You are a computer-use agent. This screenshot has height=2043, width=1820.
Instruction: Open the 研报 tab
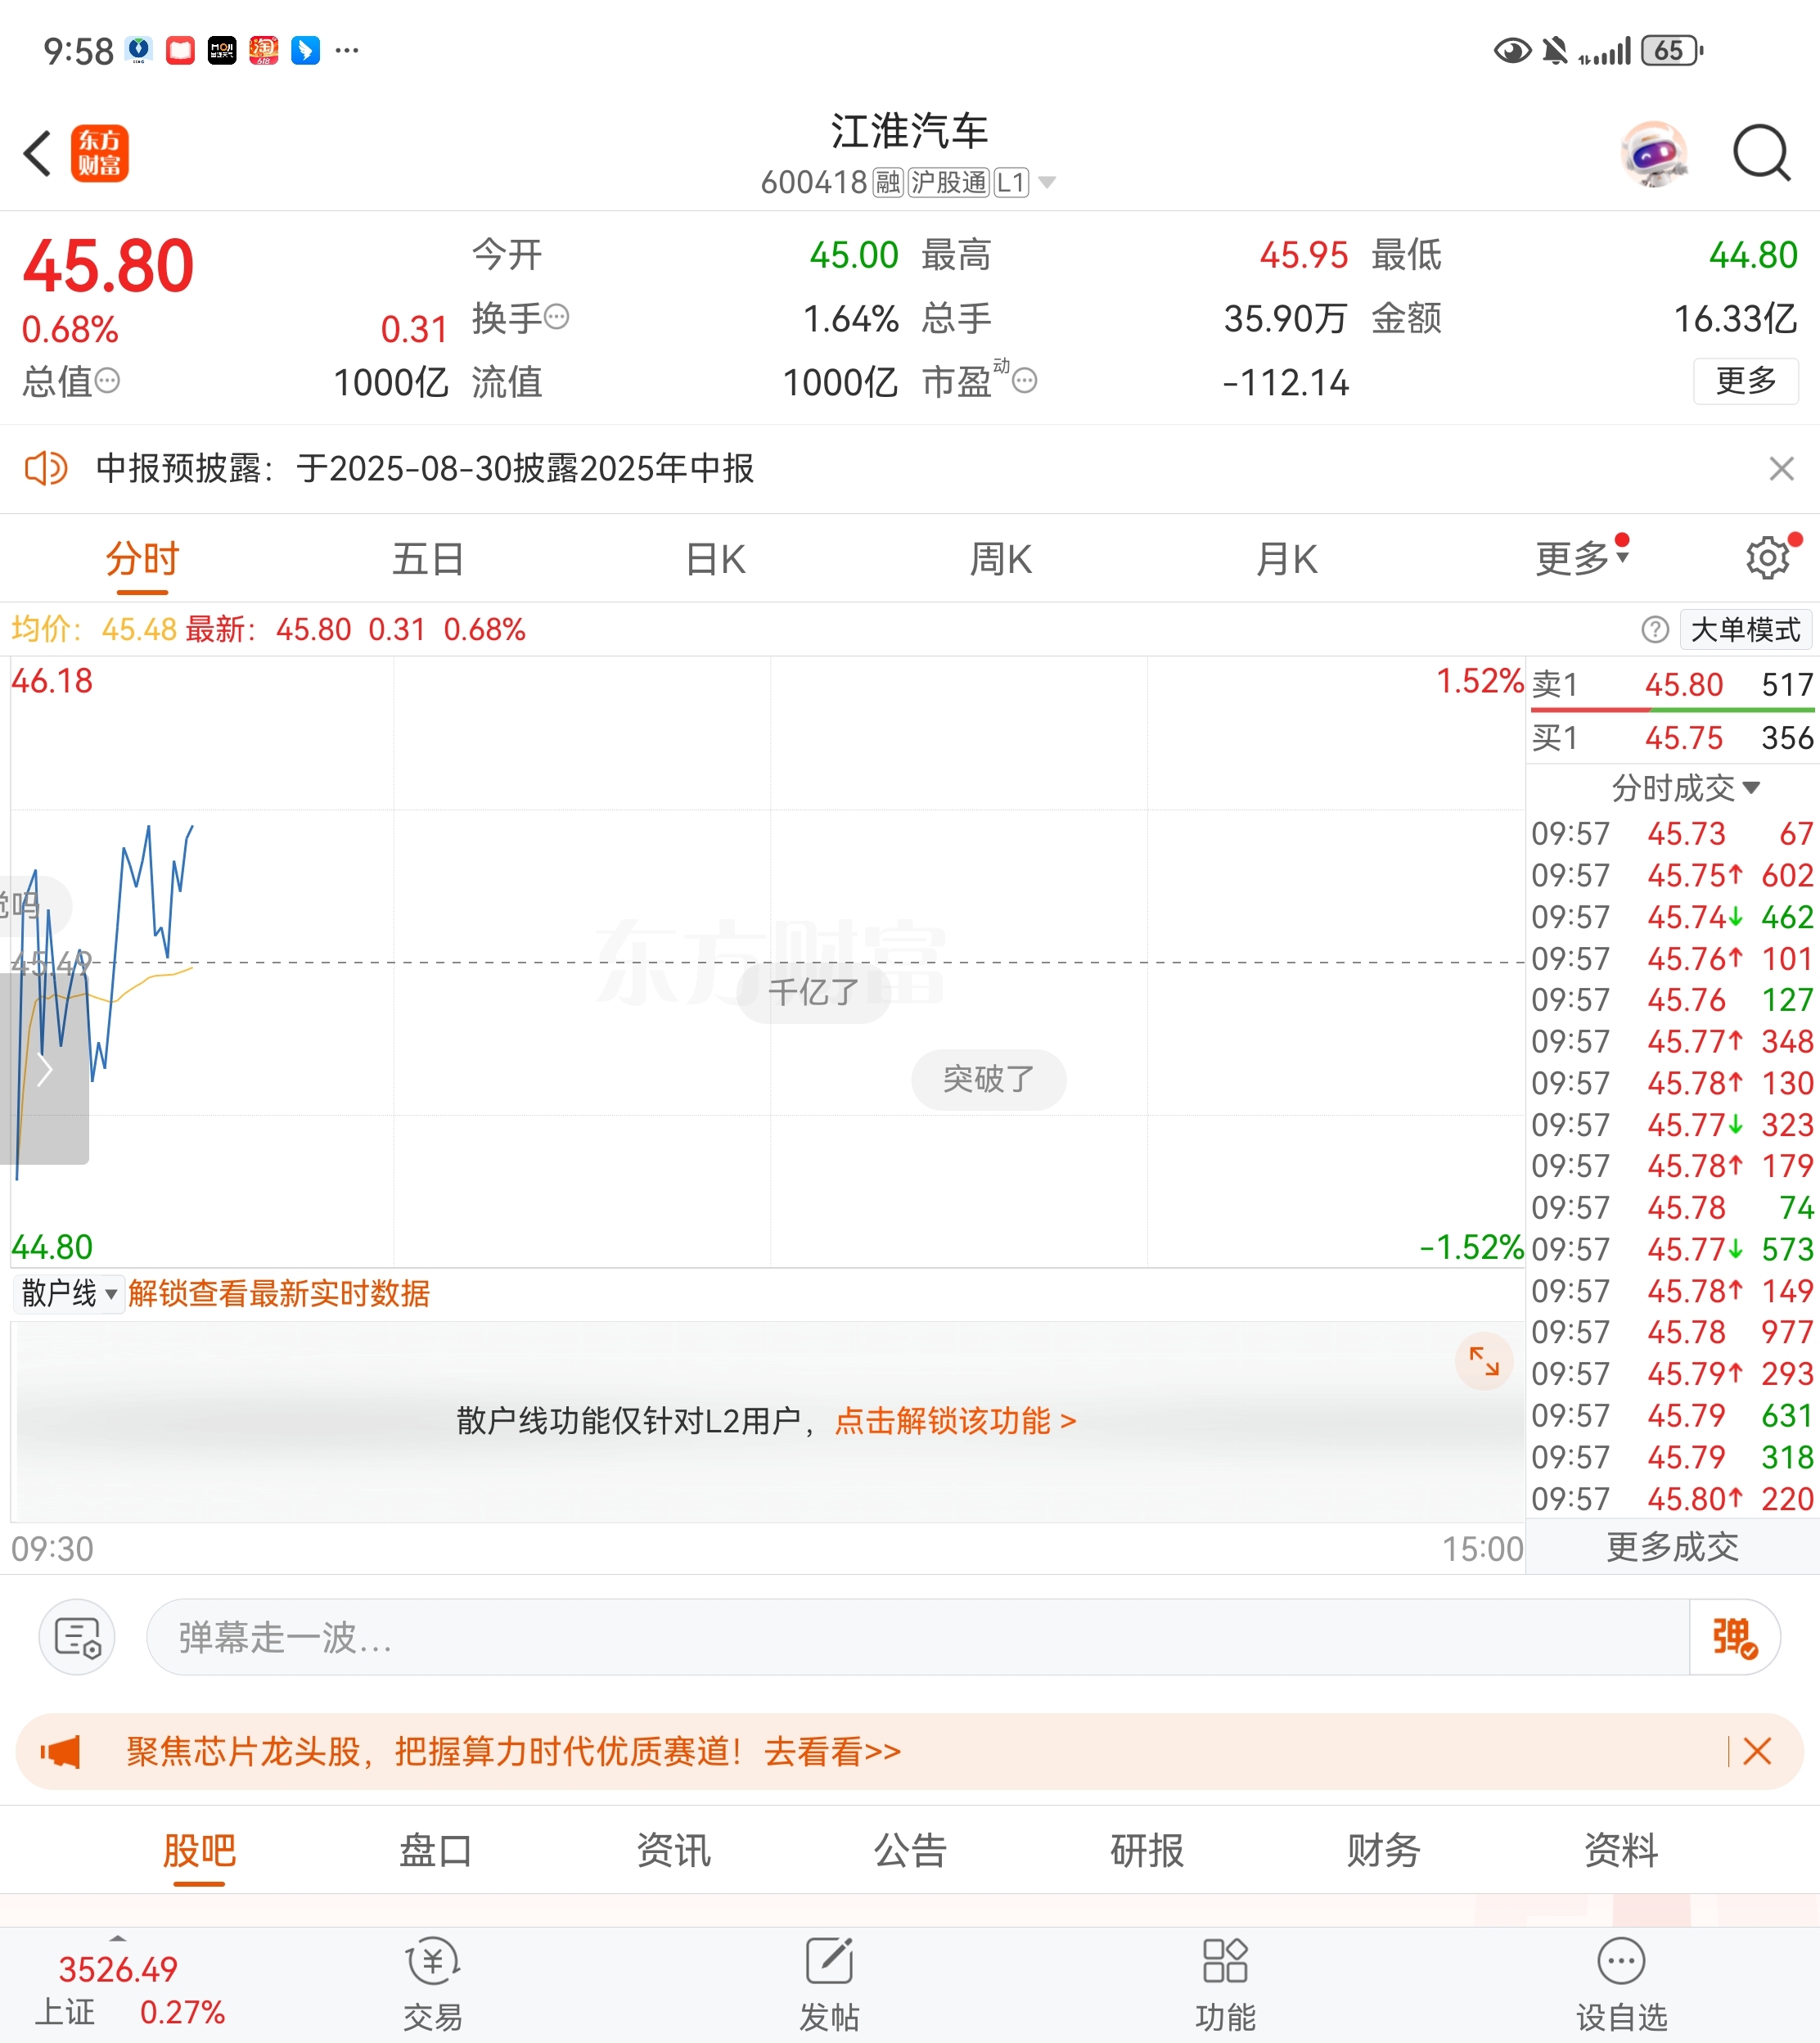click(x=1147, y=1850)
